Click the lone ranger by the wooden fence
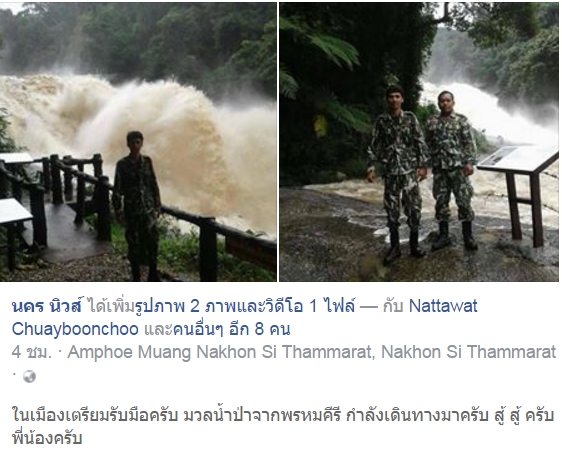The width and height of the screenshot is (562, 459). 137,206
